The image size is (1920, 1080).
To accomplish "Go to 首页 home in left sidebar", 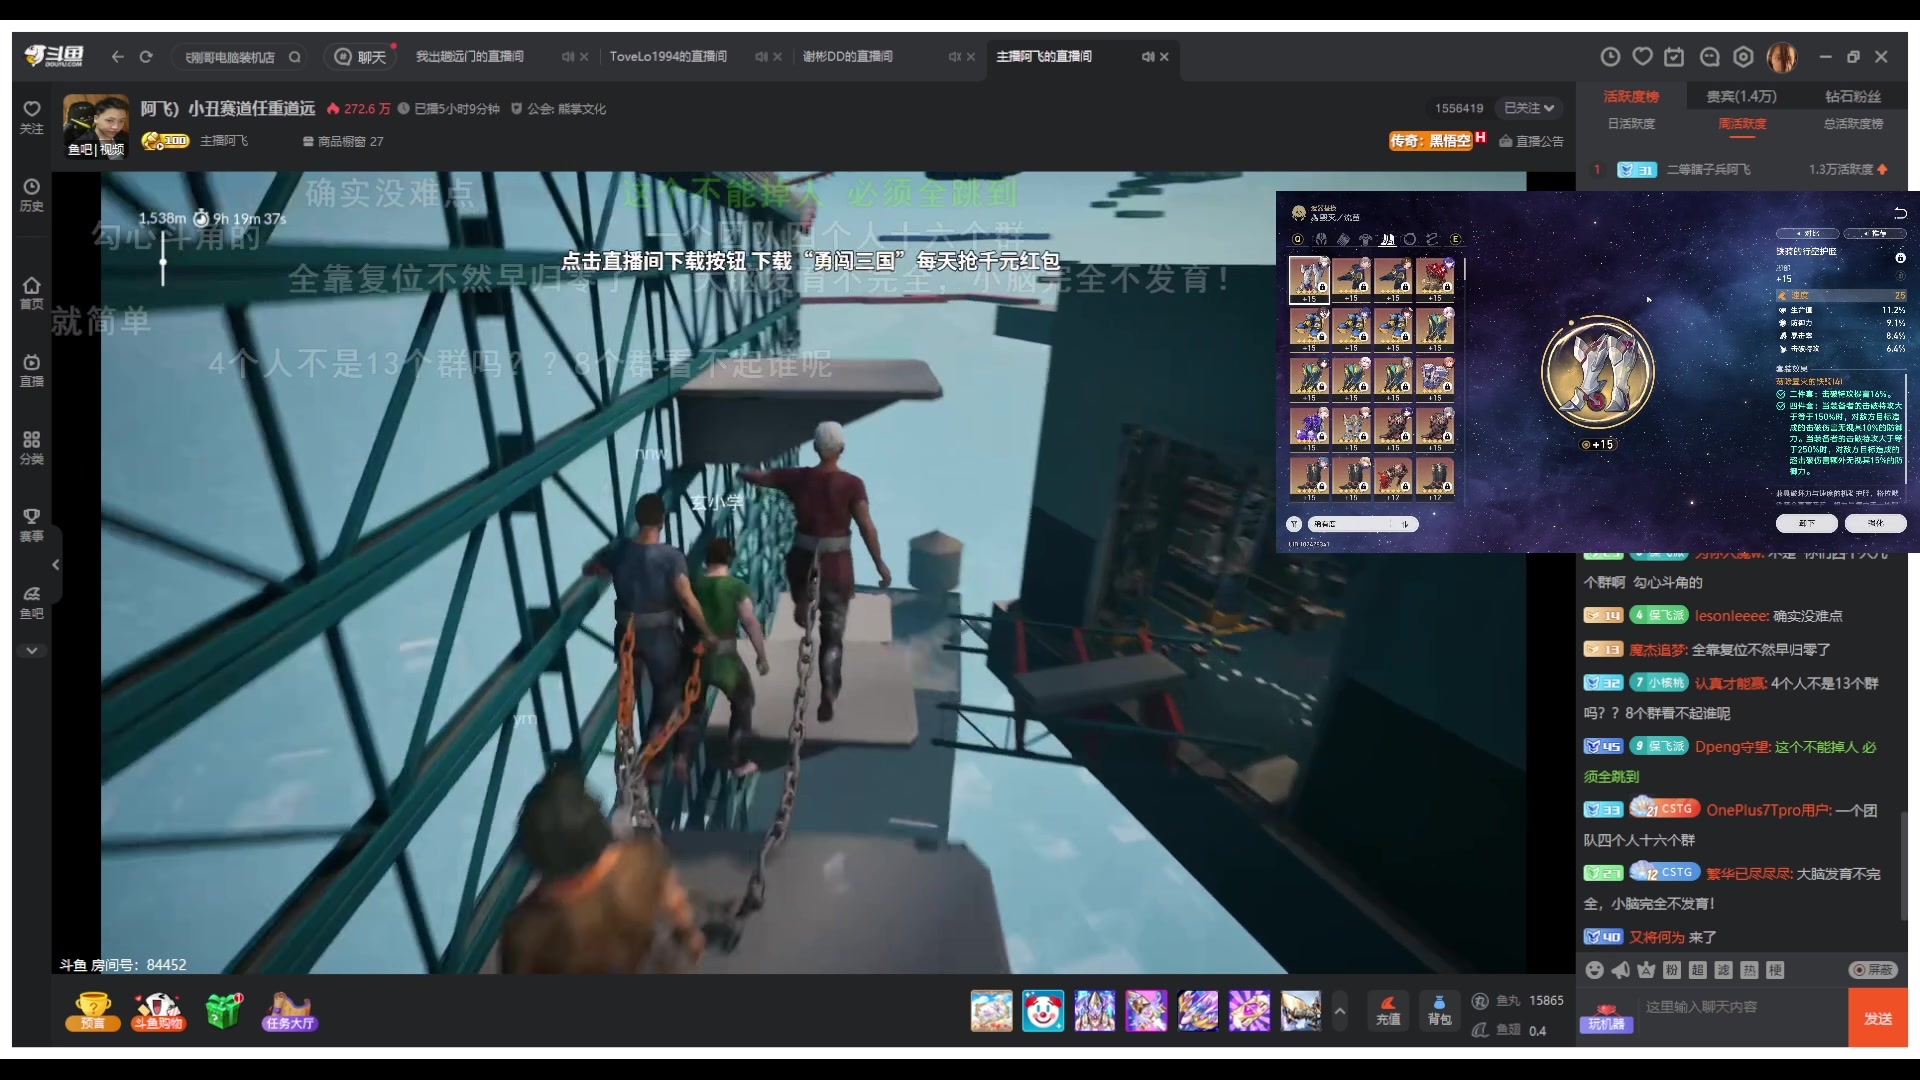I will [x=32, y=293].
